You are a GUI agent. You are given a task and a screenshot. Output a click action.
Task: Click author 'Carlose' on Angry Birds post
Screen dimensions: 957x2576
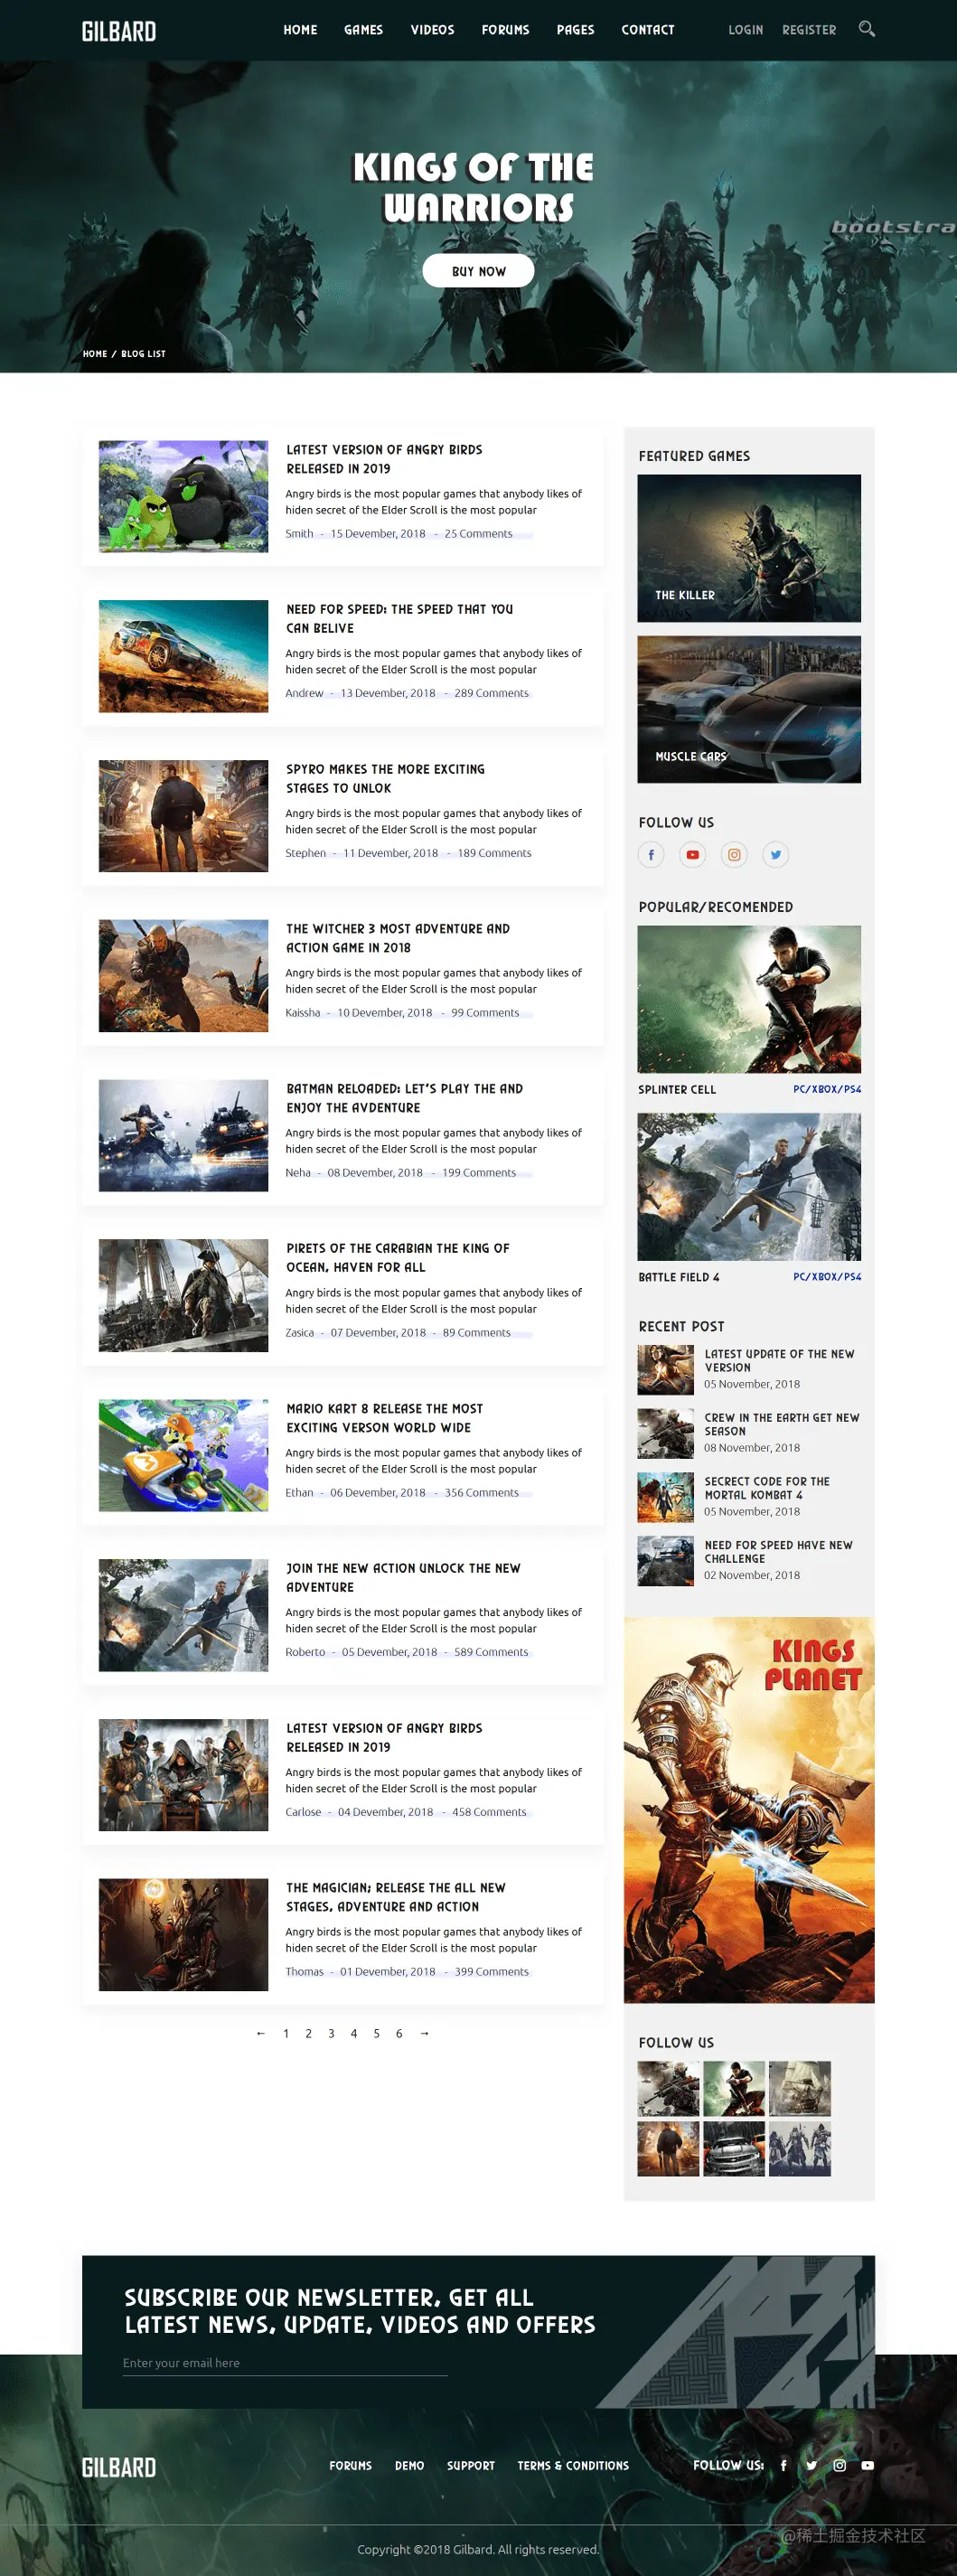coord(303,1812)
